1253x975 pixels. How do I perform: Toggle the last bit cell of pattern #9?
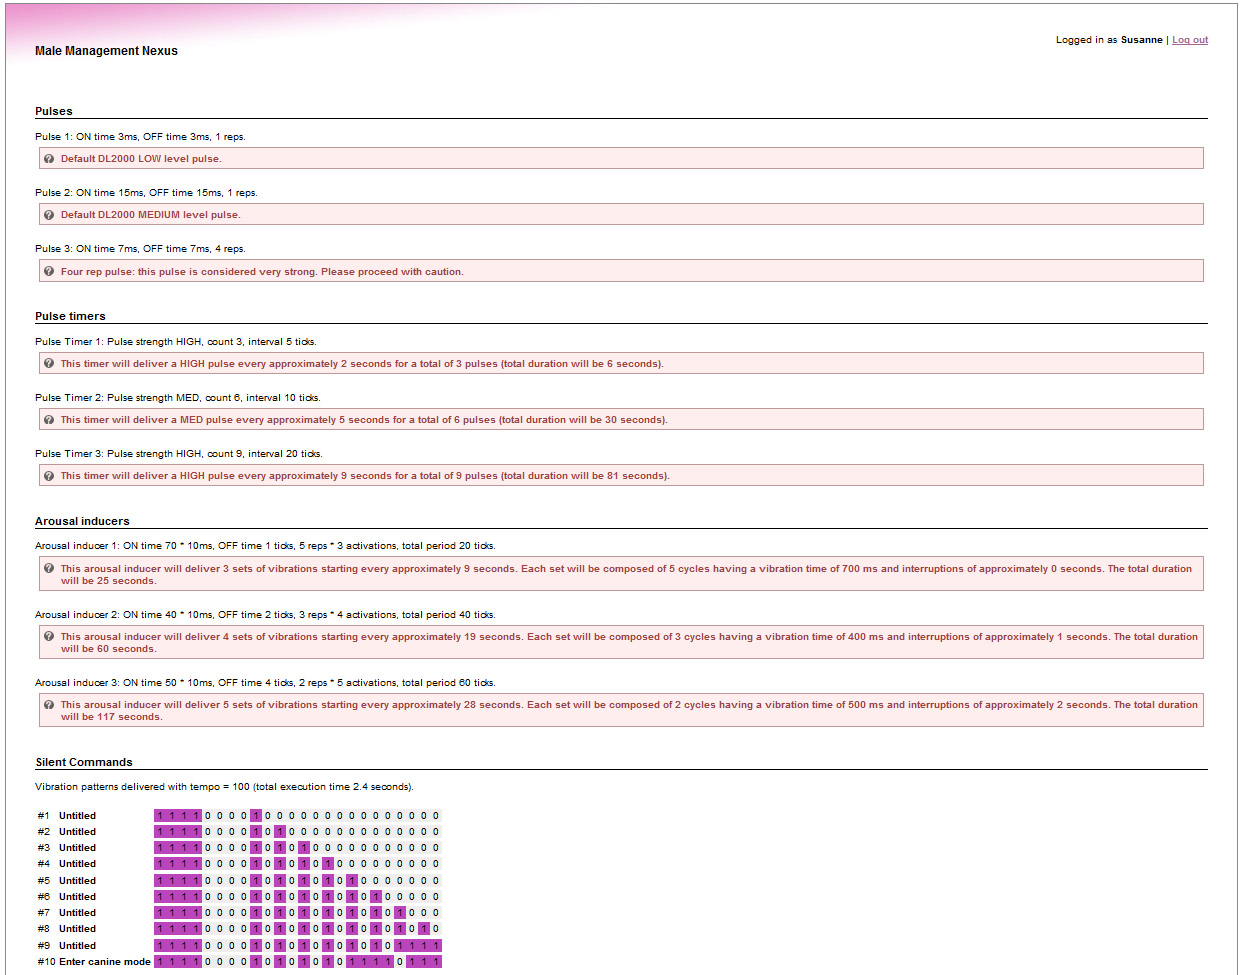point(436,946)
